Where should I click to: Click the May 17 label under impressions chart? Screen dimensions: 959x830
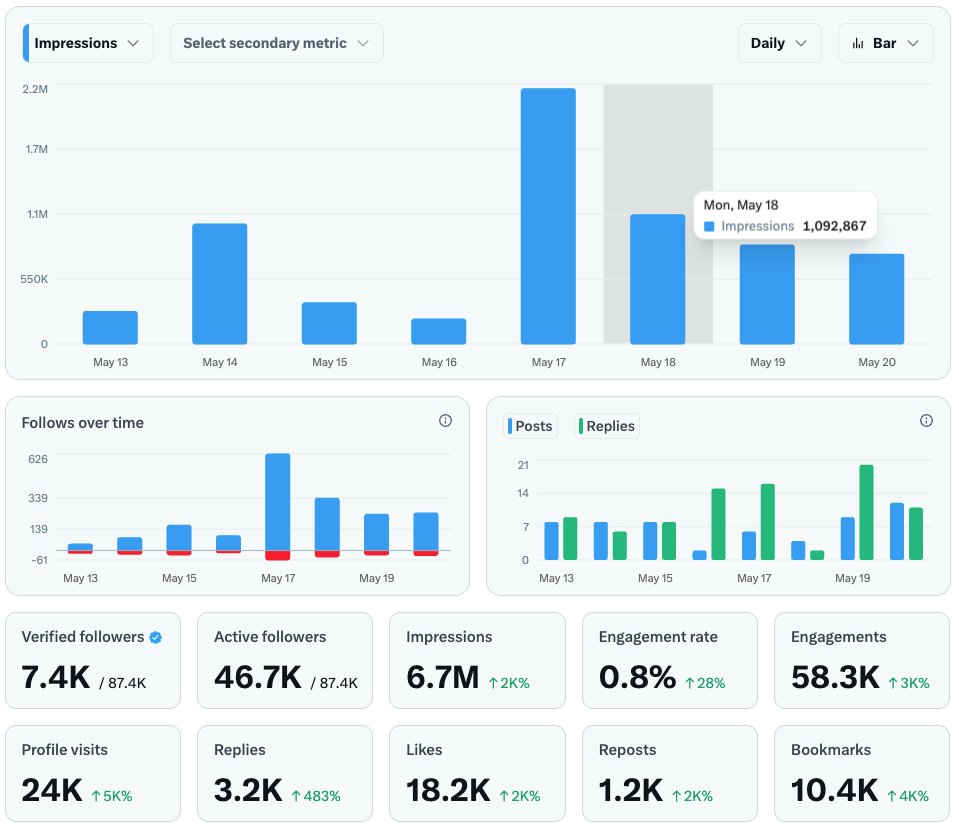point(549,362)
